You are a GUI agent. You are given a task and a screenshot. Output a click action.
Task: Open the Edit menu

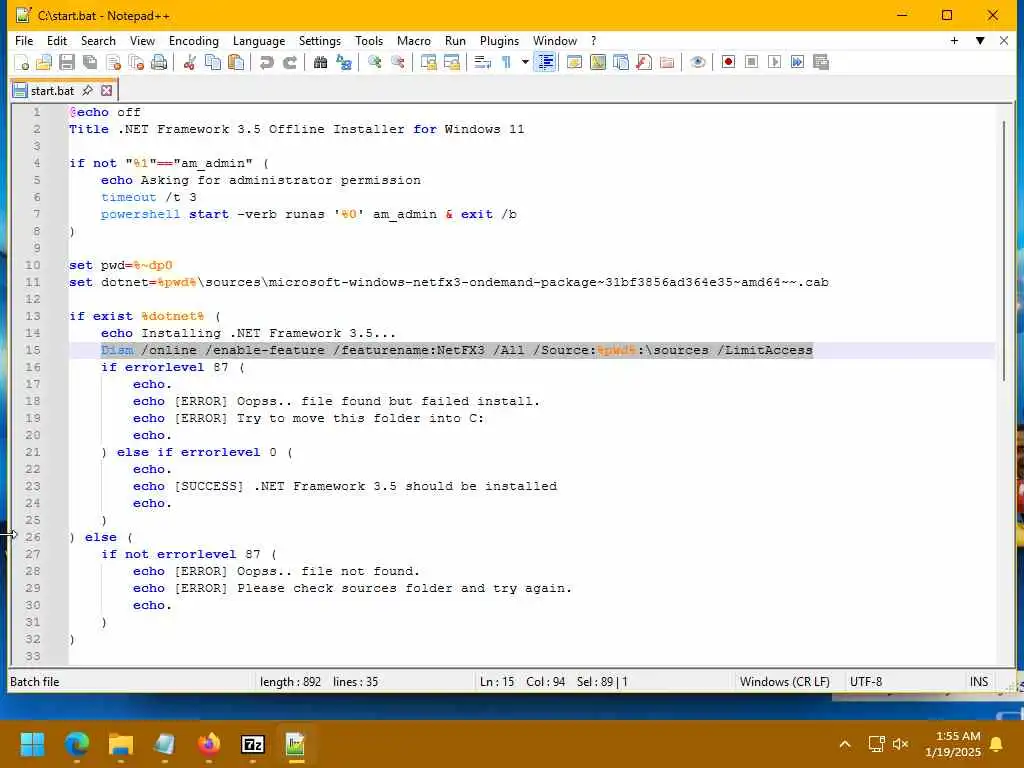click(57, 40)
